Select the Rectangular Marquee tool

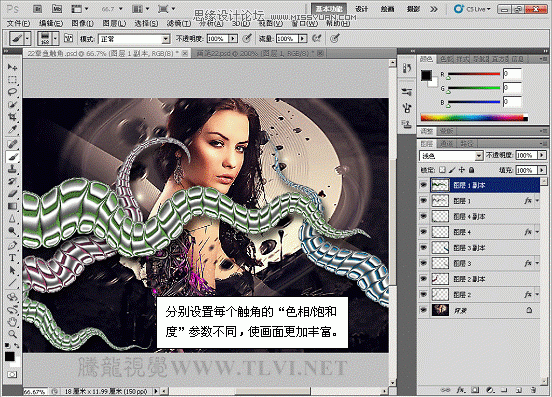coord(12,80)
